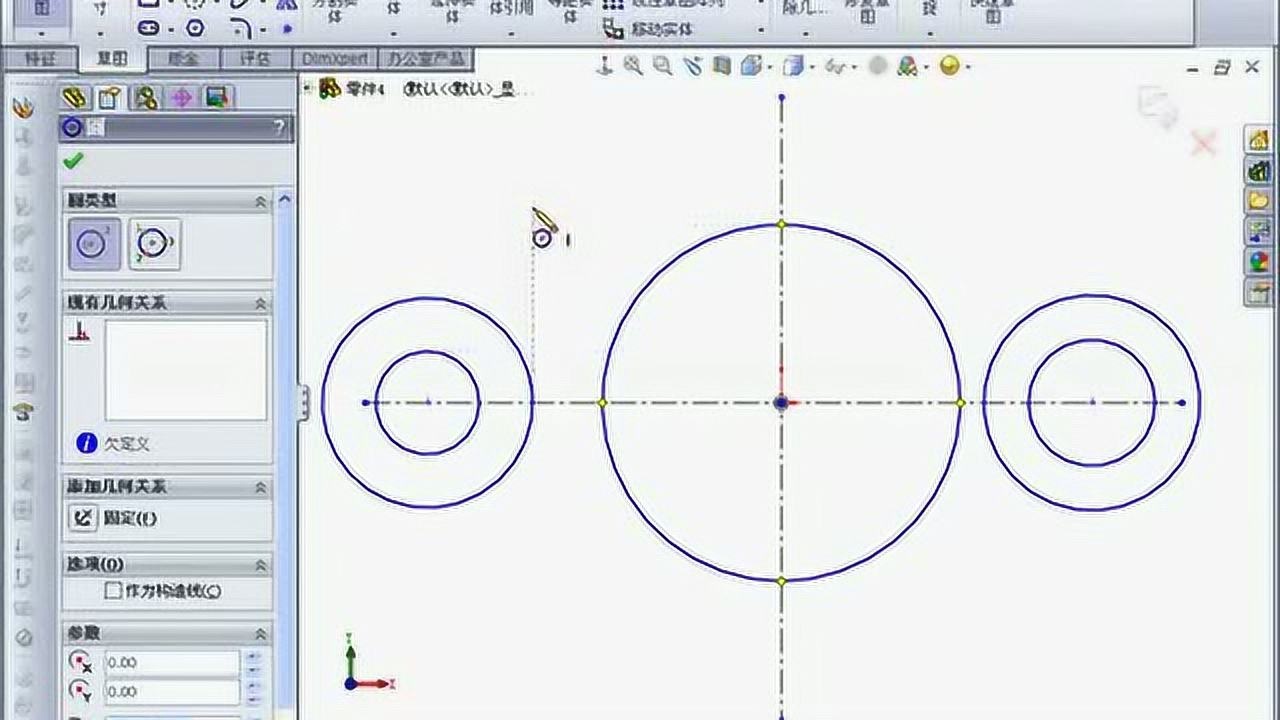Viewport: 1280px width, 720px height.
Task: Click the Zoom to Fit icon
Action: 633,66
